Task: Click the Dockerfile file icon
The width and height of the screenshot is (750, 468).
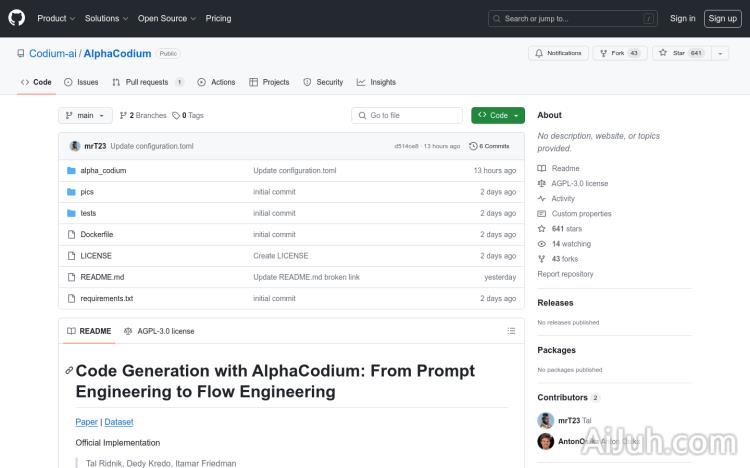Action: pyautogui.click(x=71, y=235)
